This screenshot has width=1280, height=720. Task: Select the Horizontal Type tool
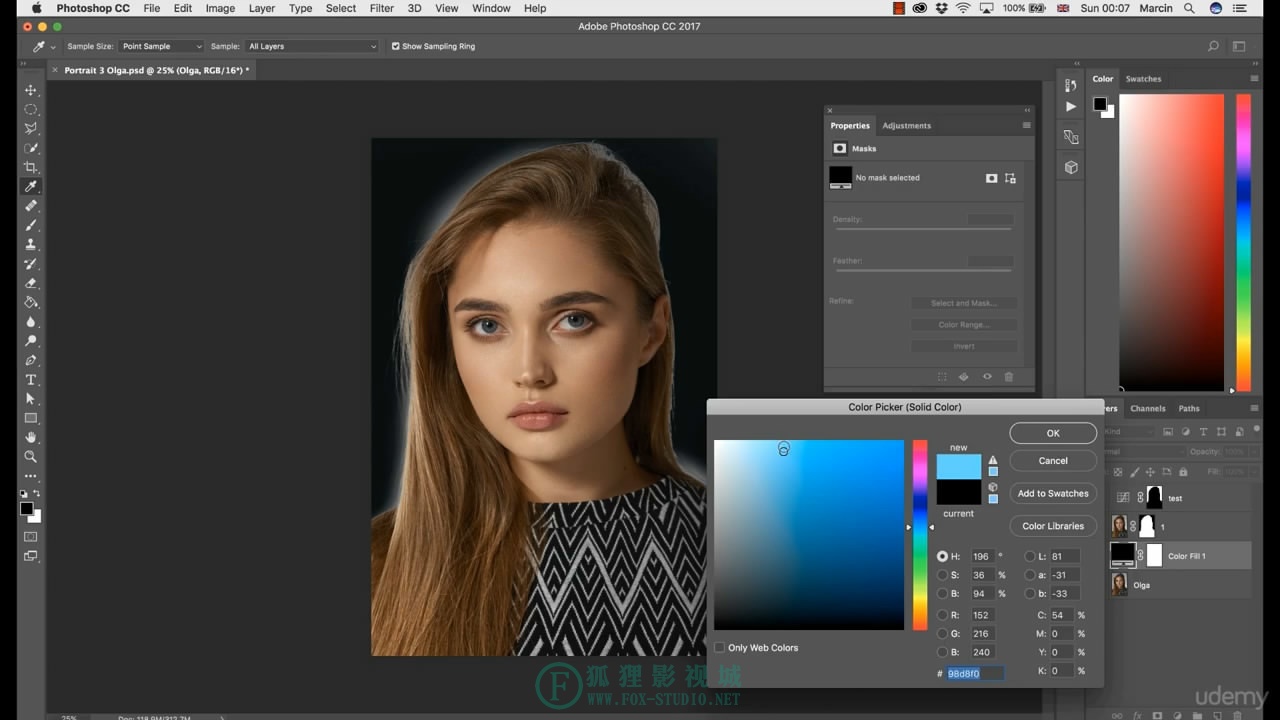point(31,380)
